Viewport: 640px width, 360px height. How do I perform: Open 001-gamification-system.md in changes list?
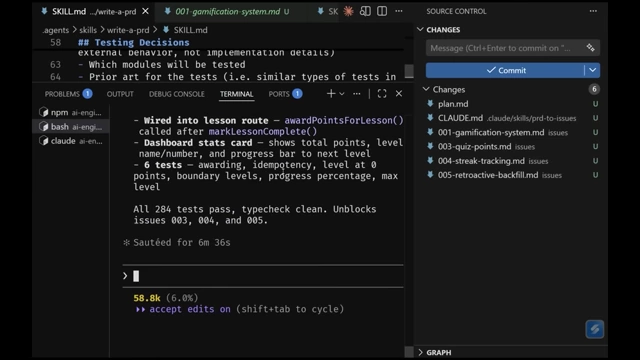[491, 132]
